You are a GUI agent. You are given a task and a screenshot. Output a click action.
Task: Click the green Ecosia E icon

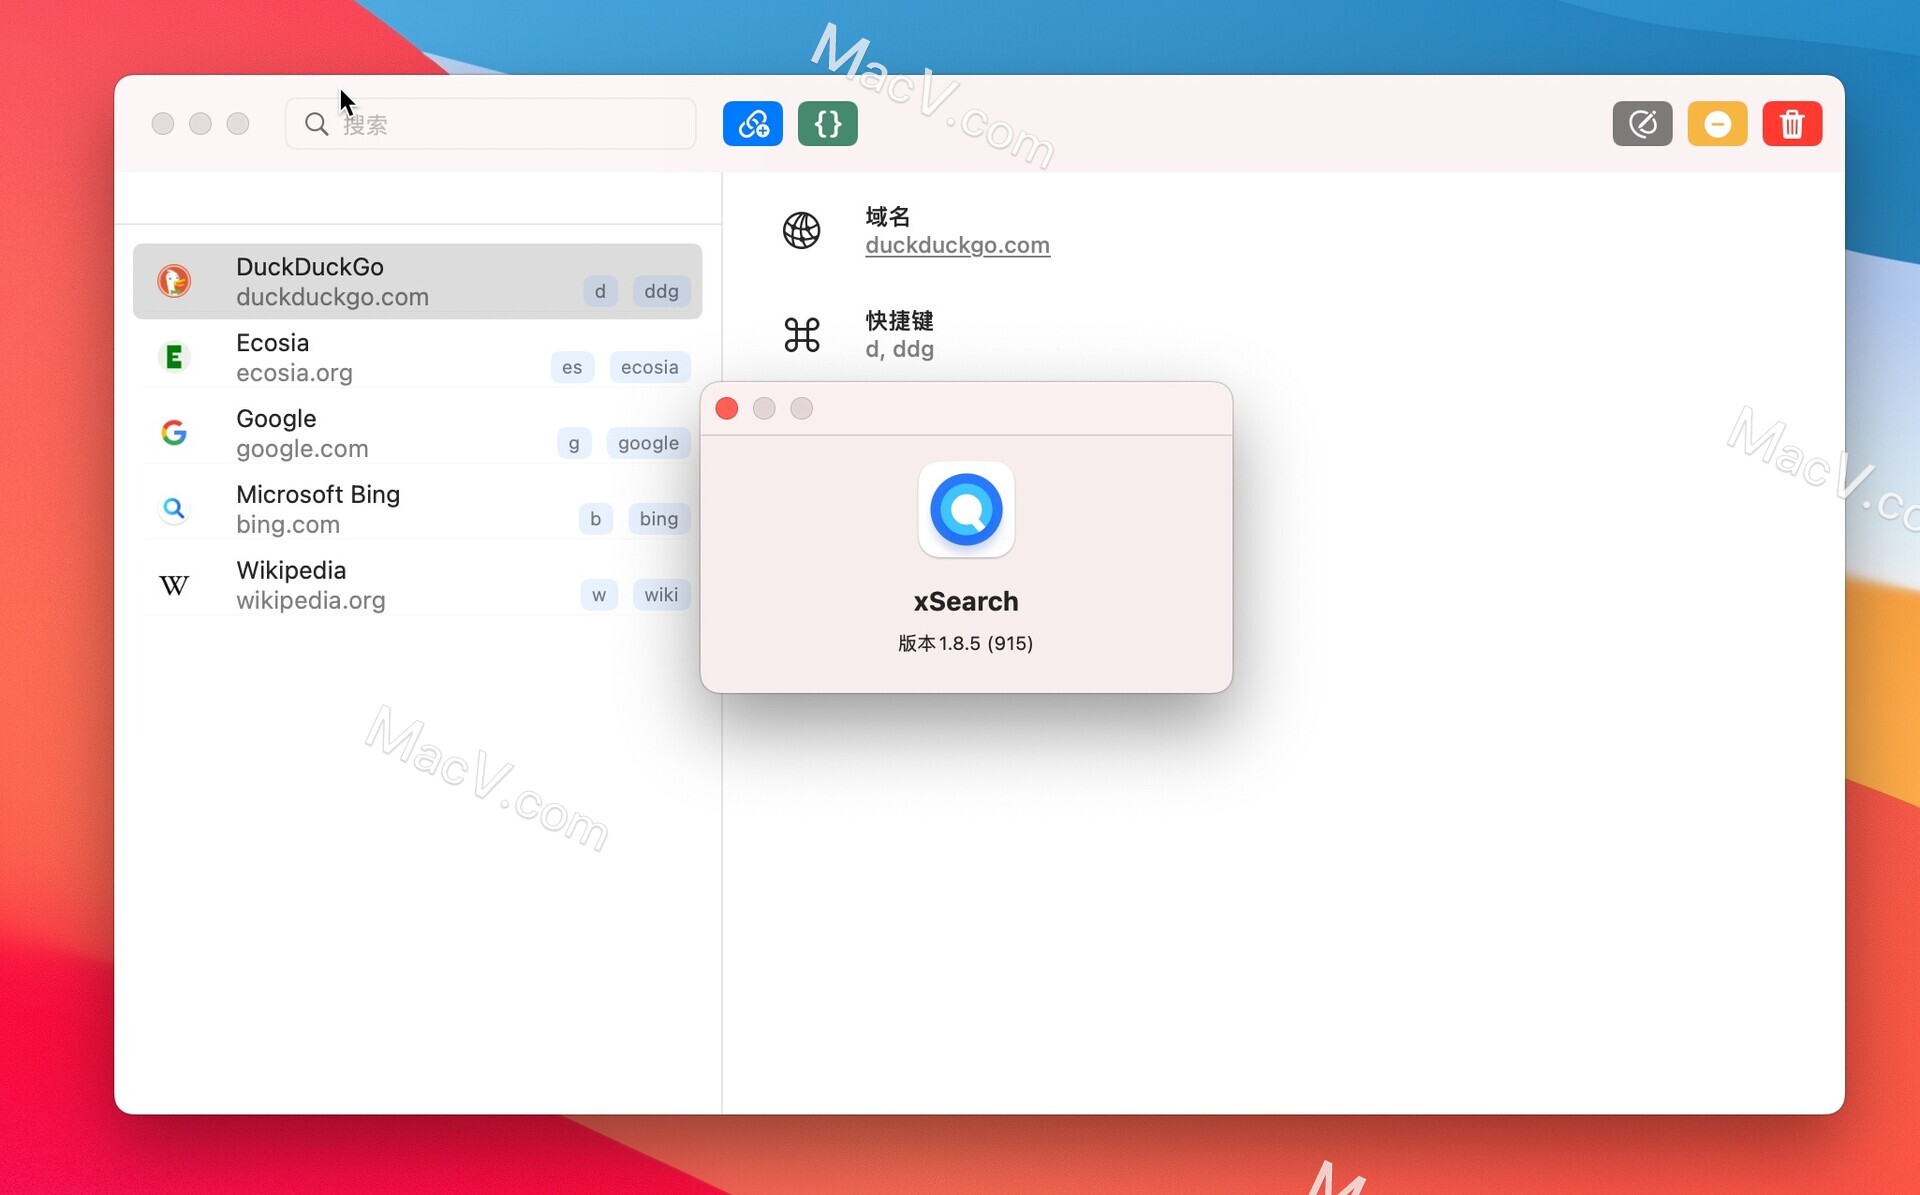[x=174, y=357]
